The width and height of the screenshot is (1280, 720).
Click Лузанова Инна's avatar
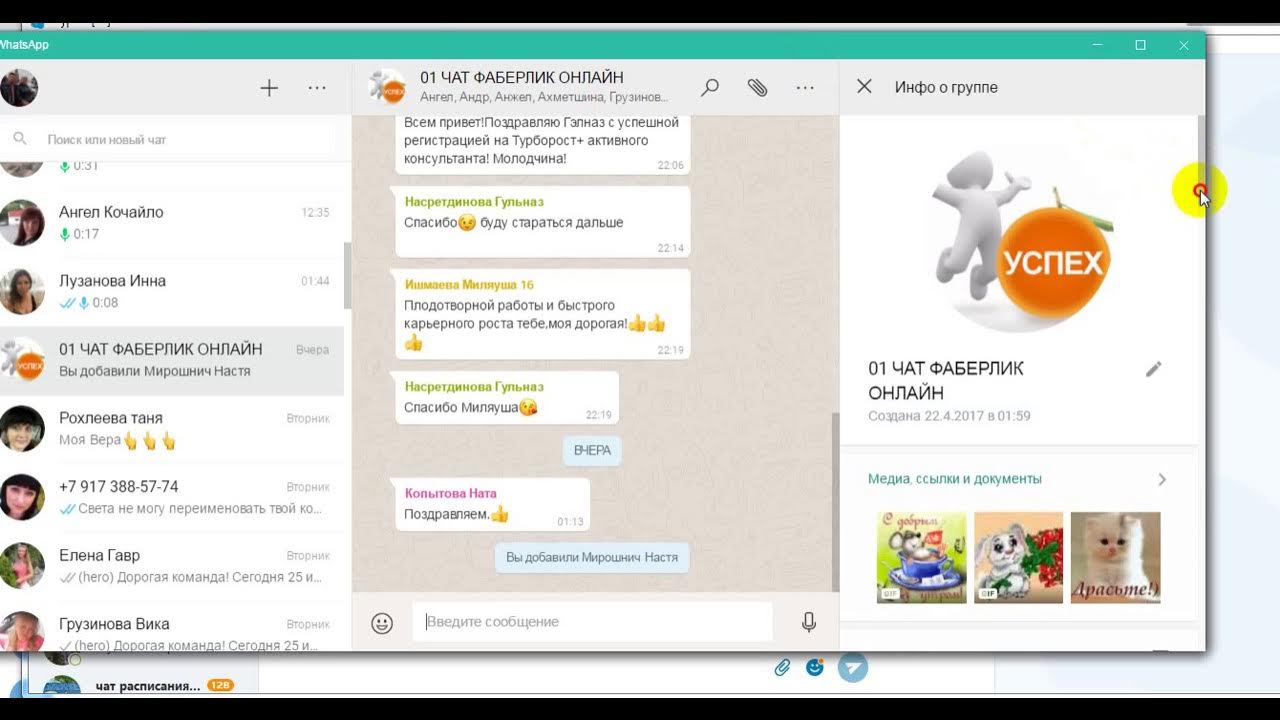pos(22,292)
